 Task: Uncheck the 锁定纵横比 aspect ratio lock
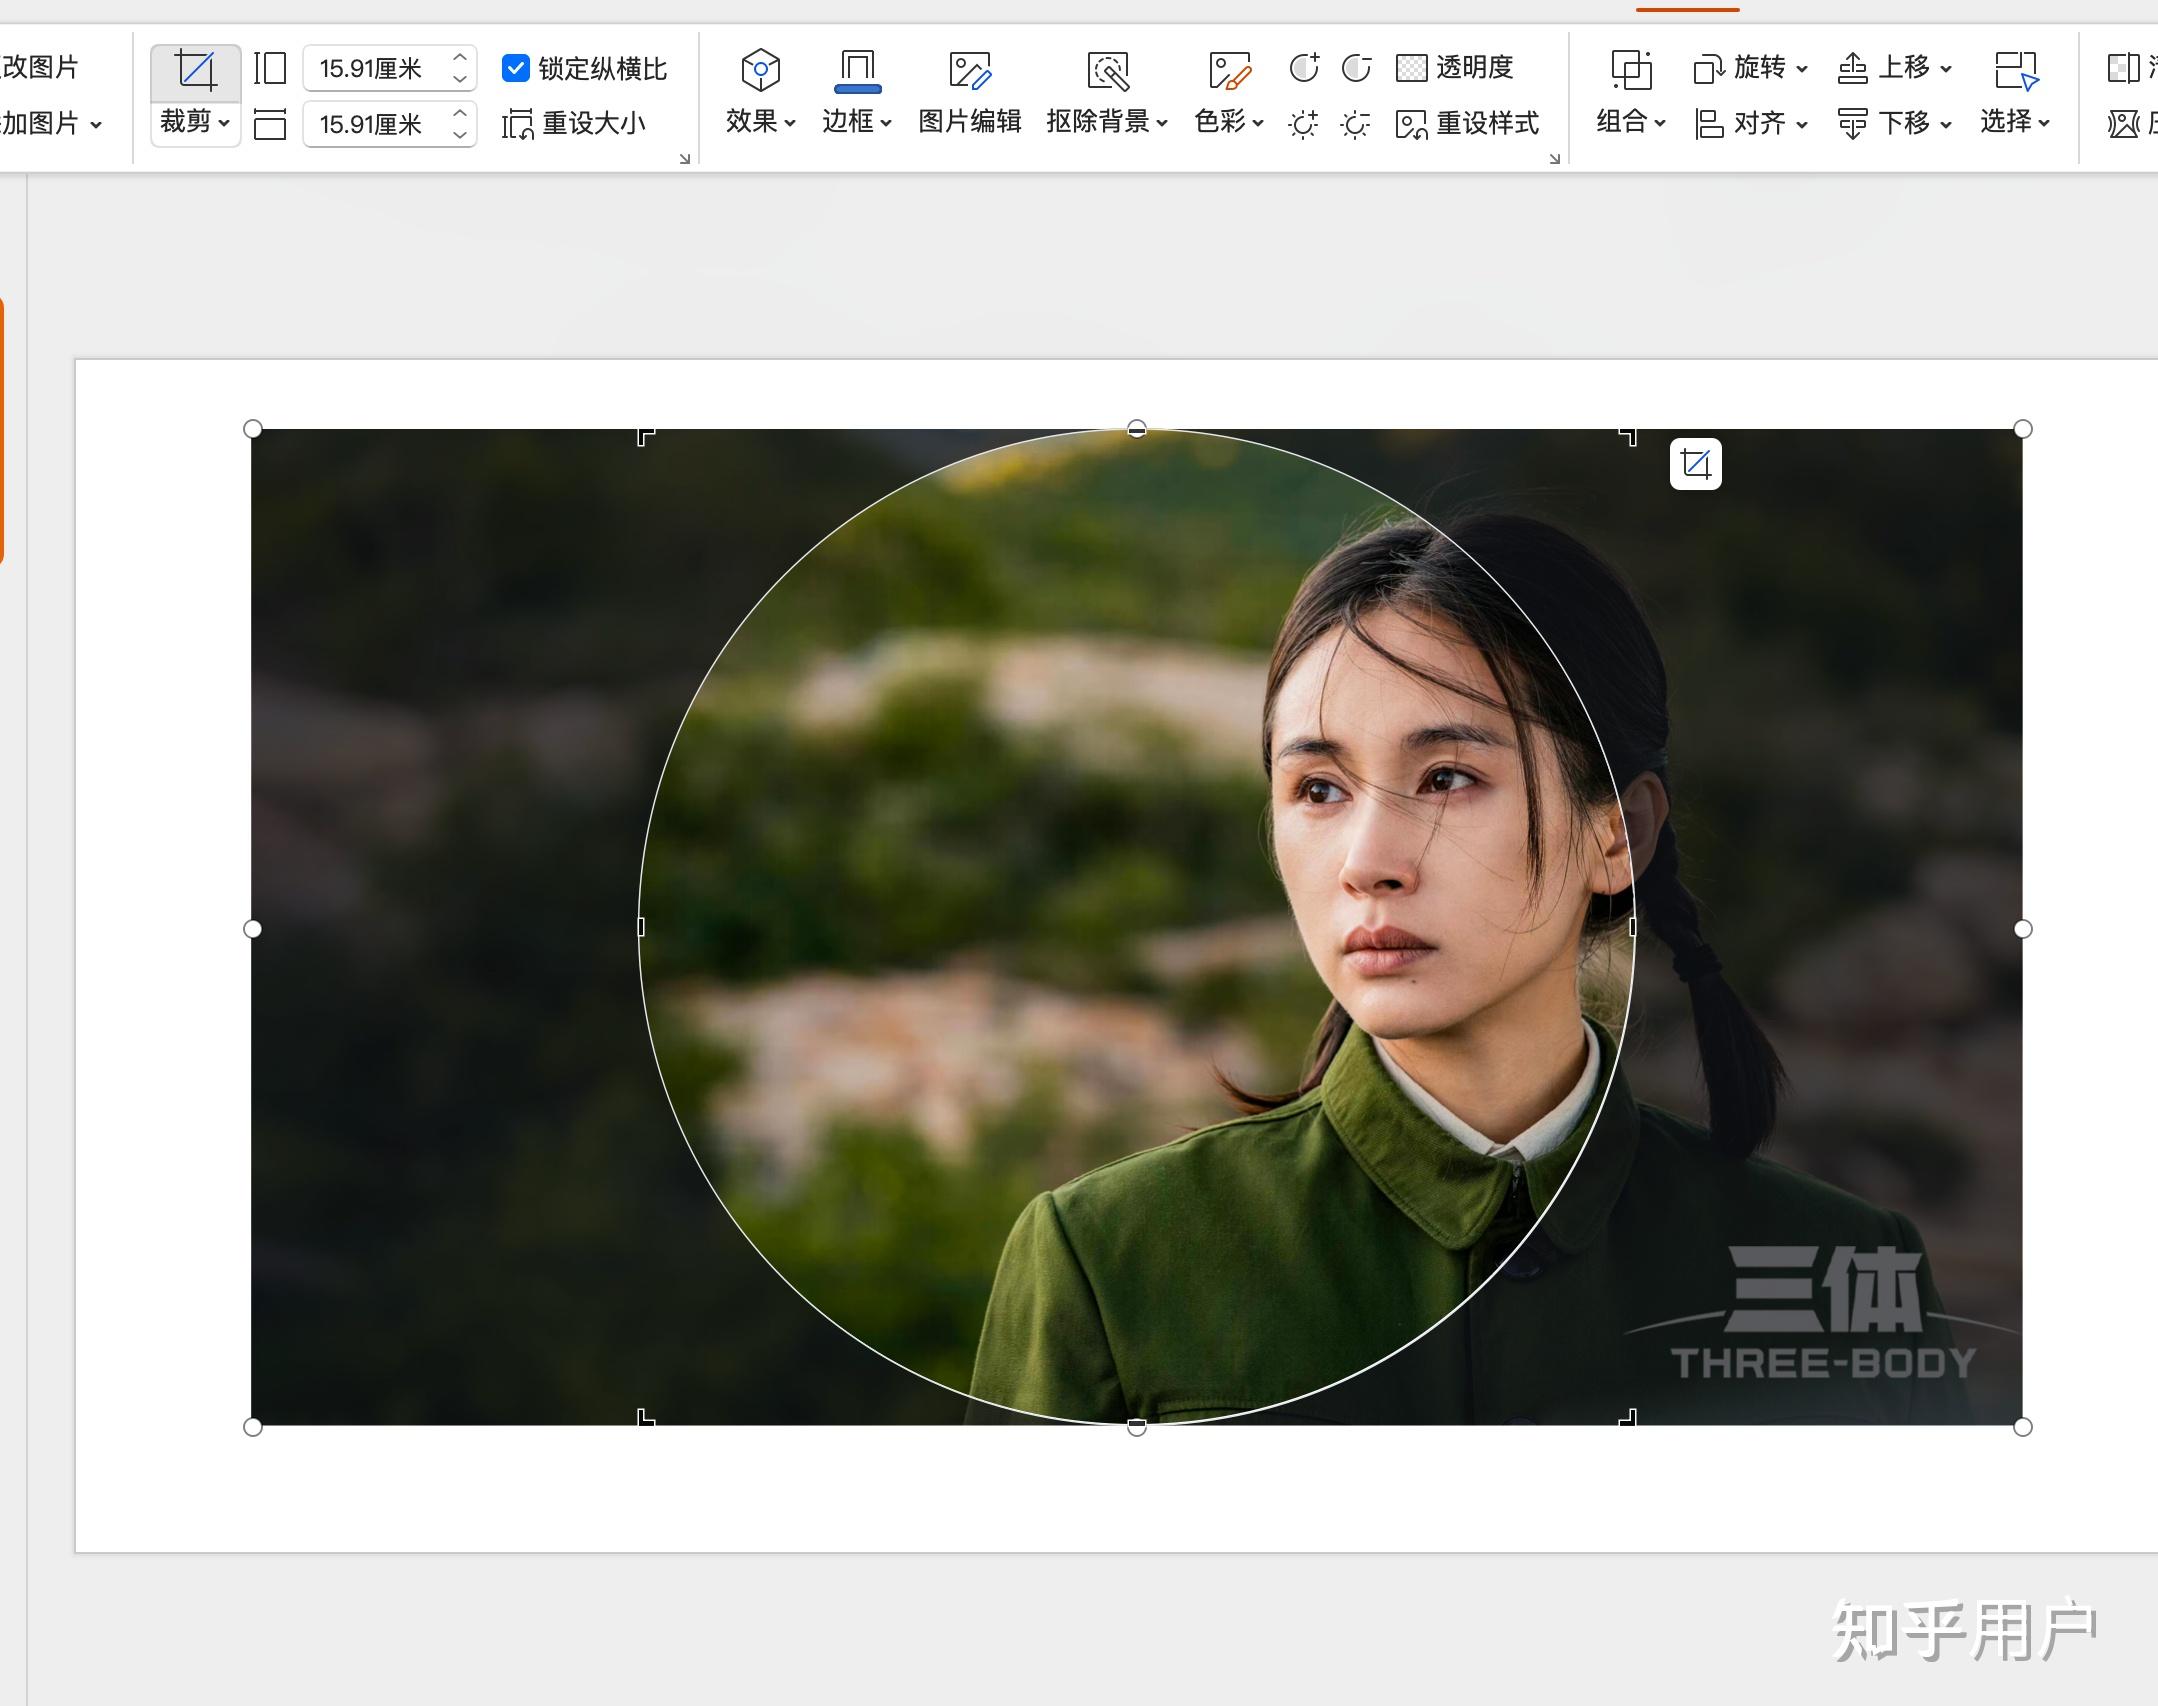click(x=517, y=68)
